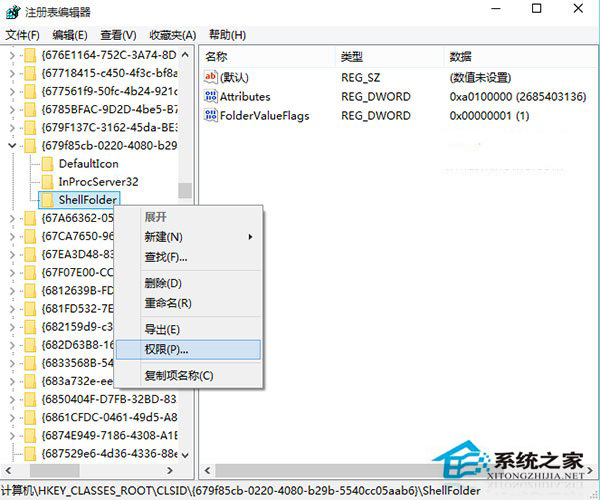Screen dimensions: 600x500
Task: Expand the {67A66362-05 key node
Action: pos(12,218)
